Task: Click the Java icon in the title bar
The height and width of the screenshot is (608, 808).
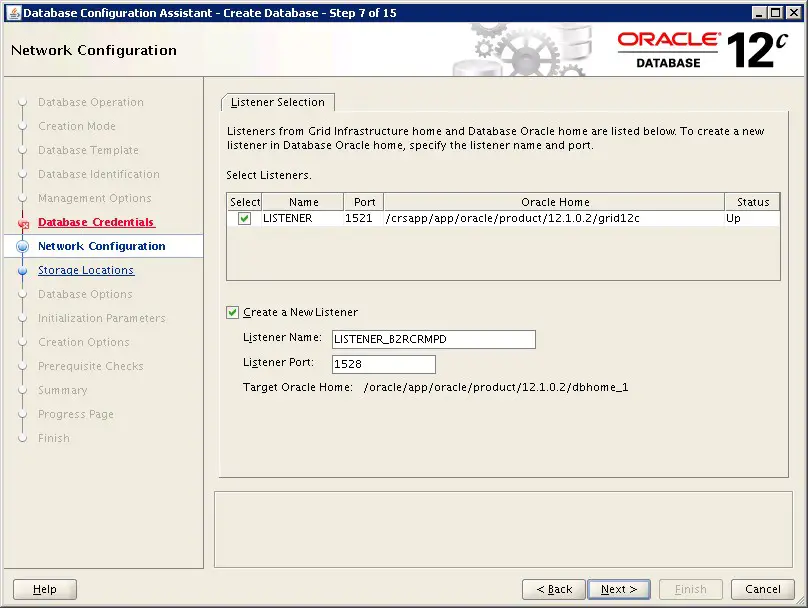Action: (x=14, y=13)
